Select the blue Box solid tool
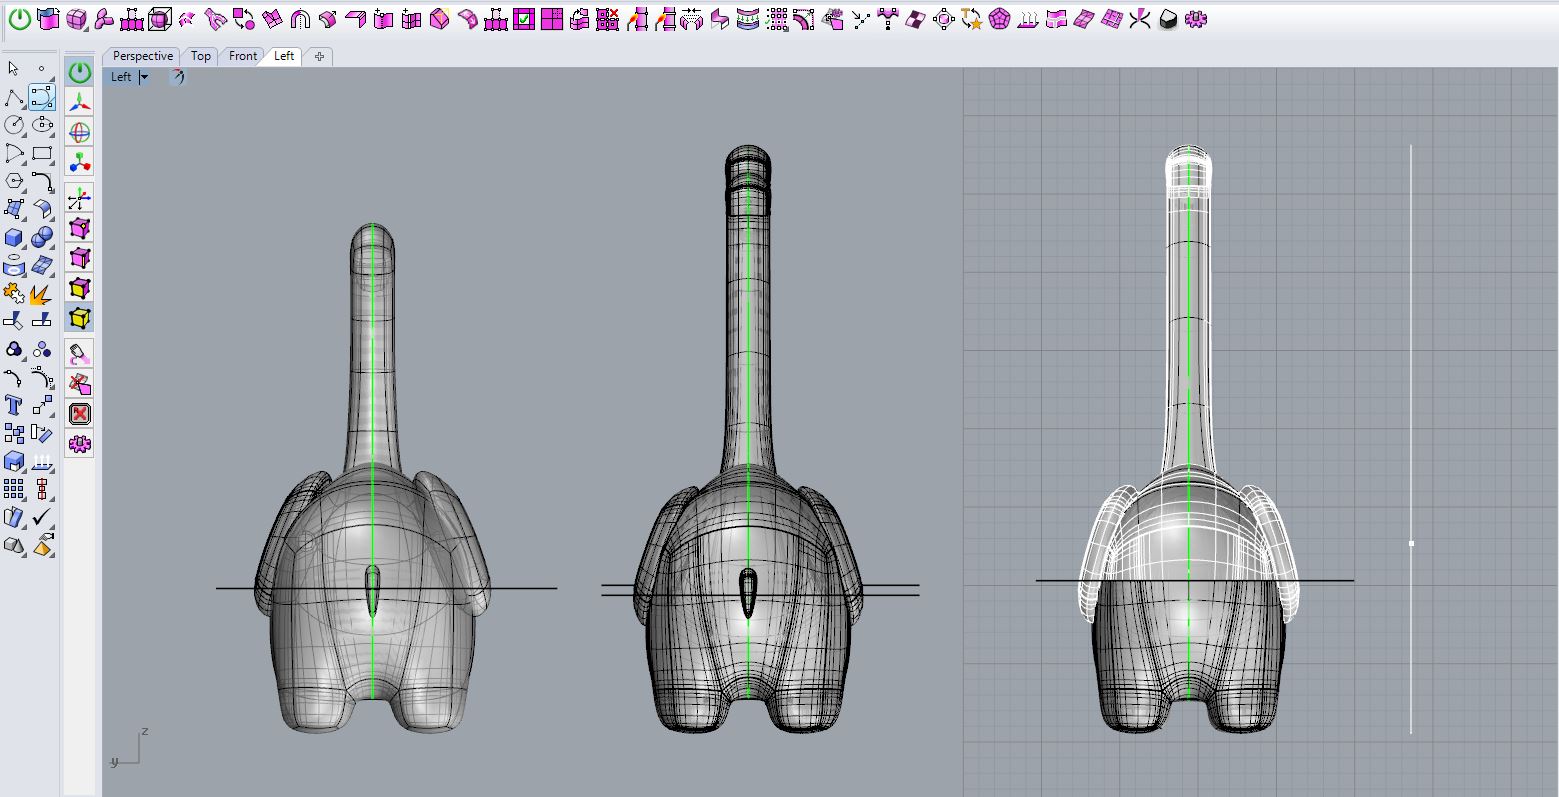The height and width of the screenshot is (797, 1559). click(14, 237)
